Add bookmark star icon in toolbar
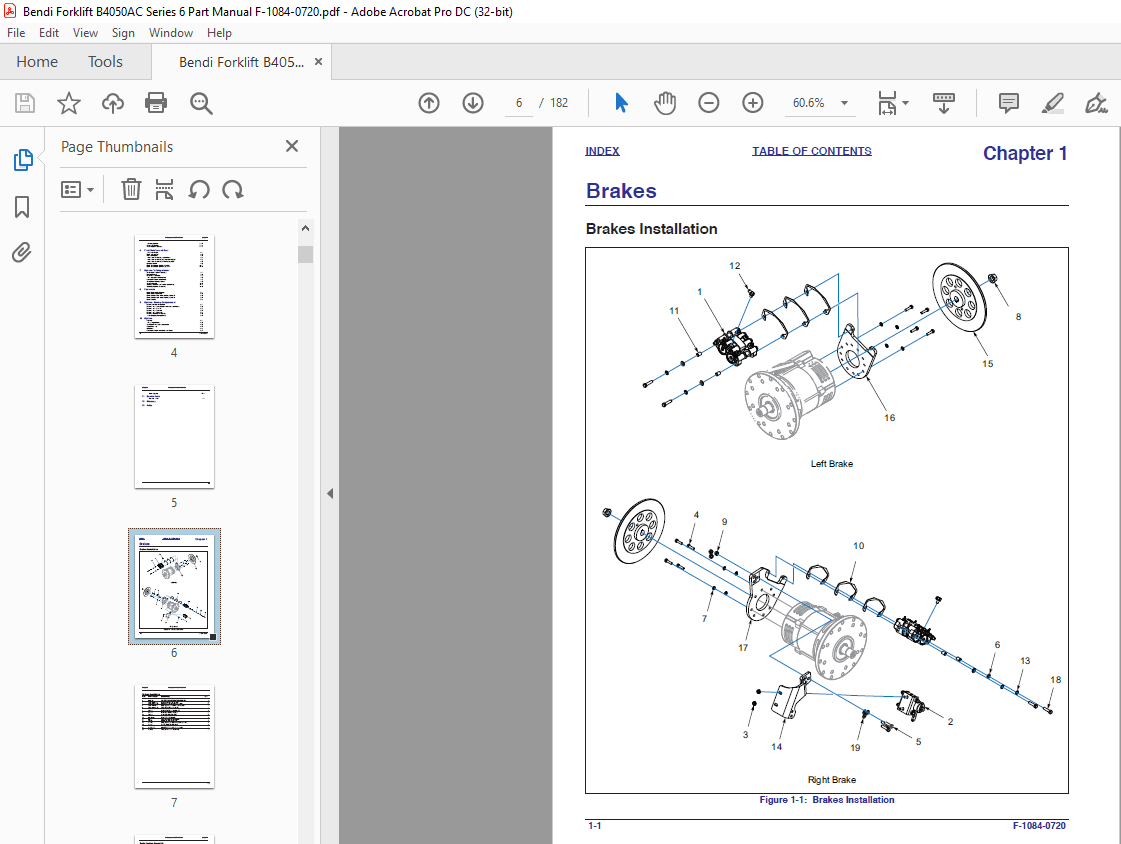The width and height of the screenshot is (1121, 844). [x=69, y=103]
